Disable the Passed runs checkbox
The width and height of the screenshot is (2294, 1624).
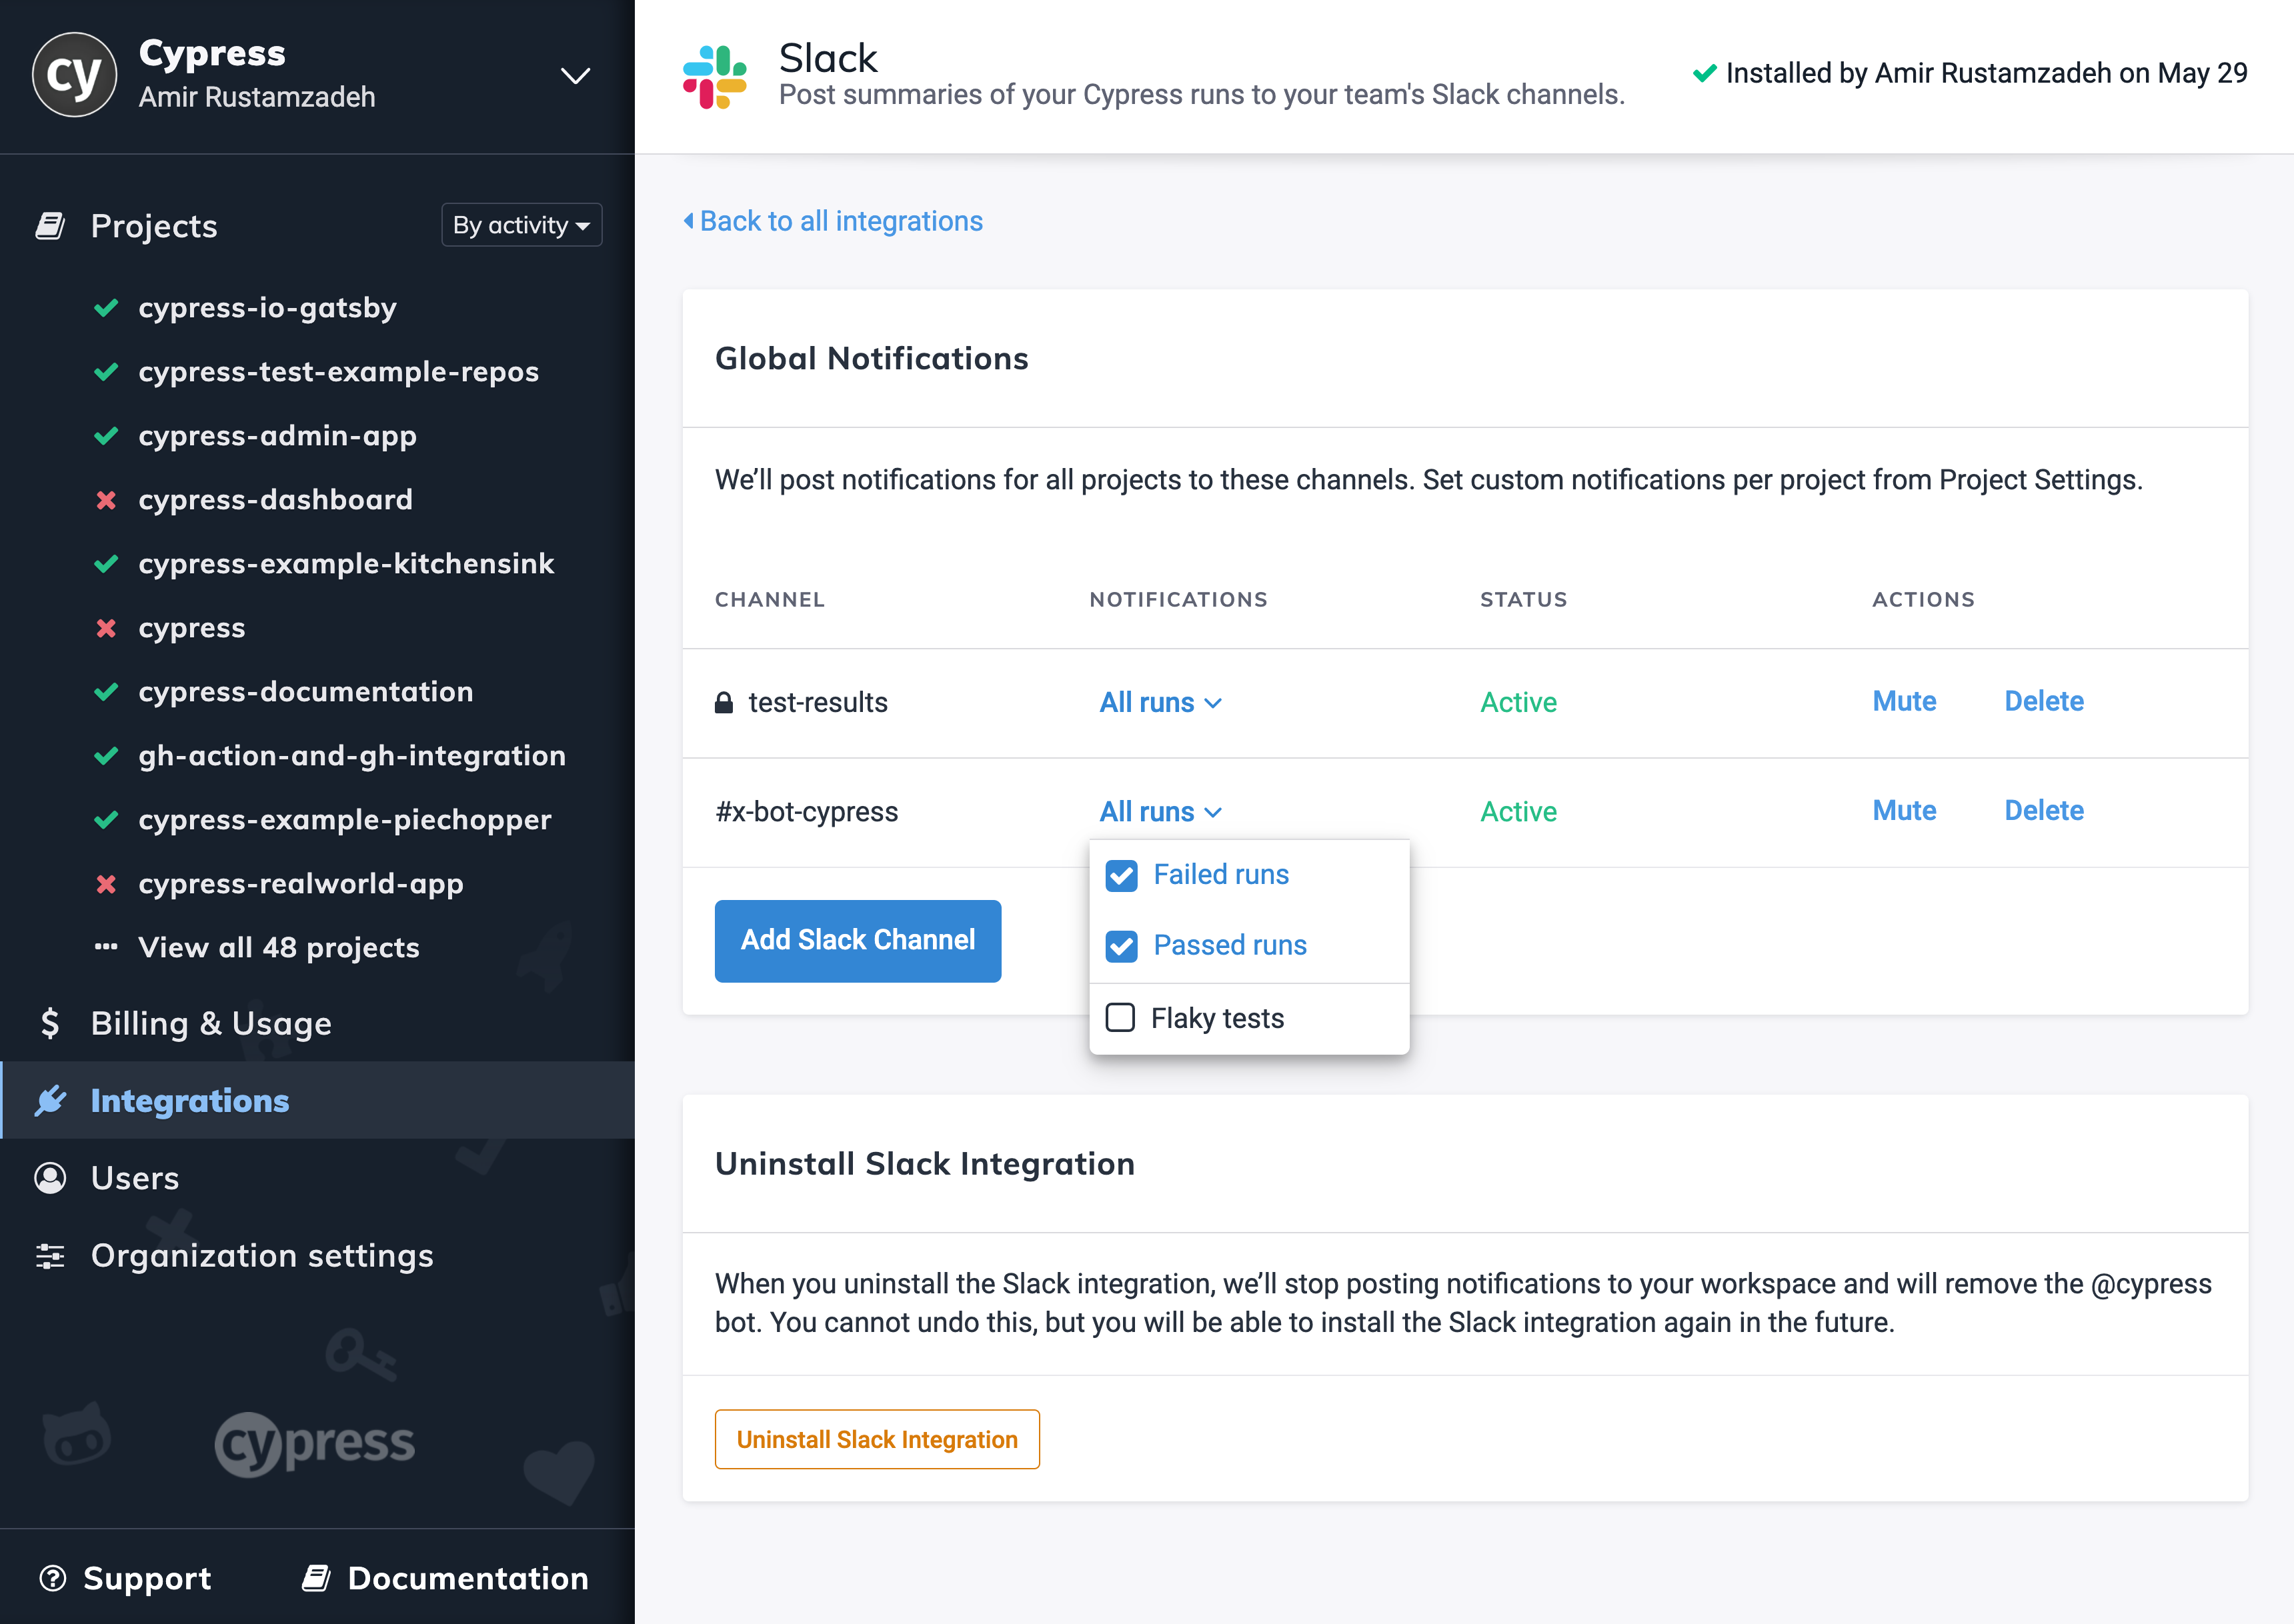(x=1121, y=946)
